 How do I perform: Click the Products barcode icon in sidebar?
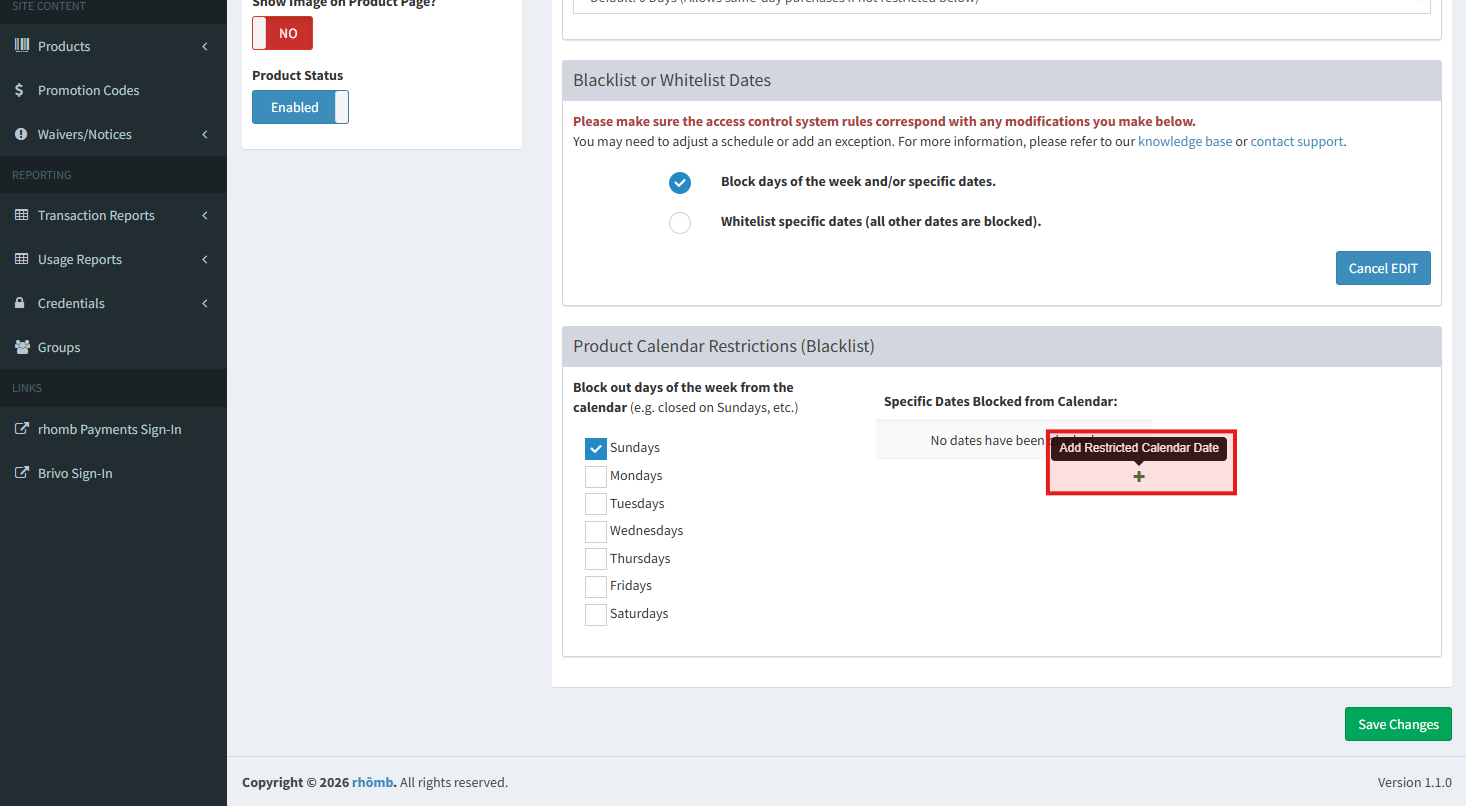(21, 46)
